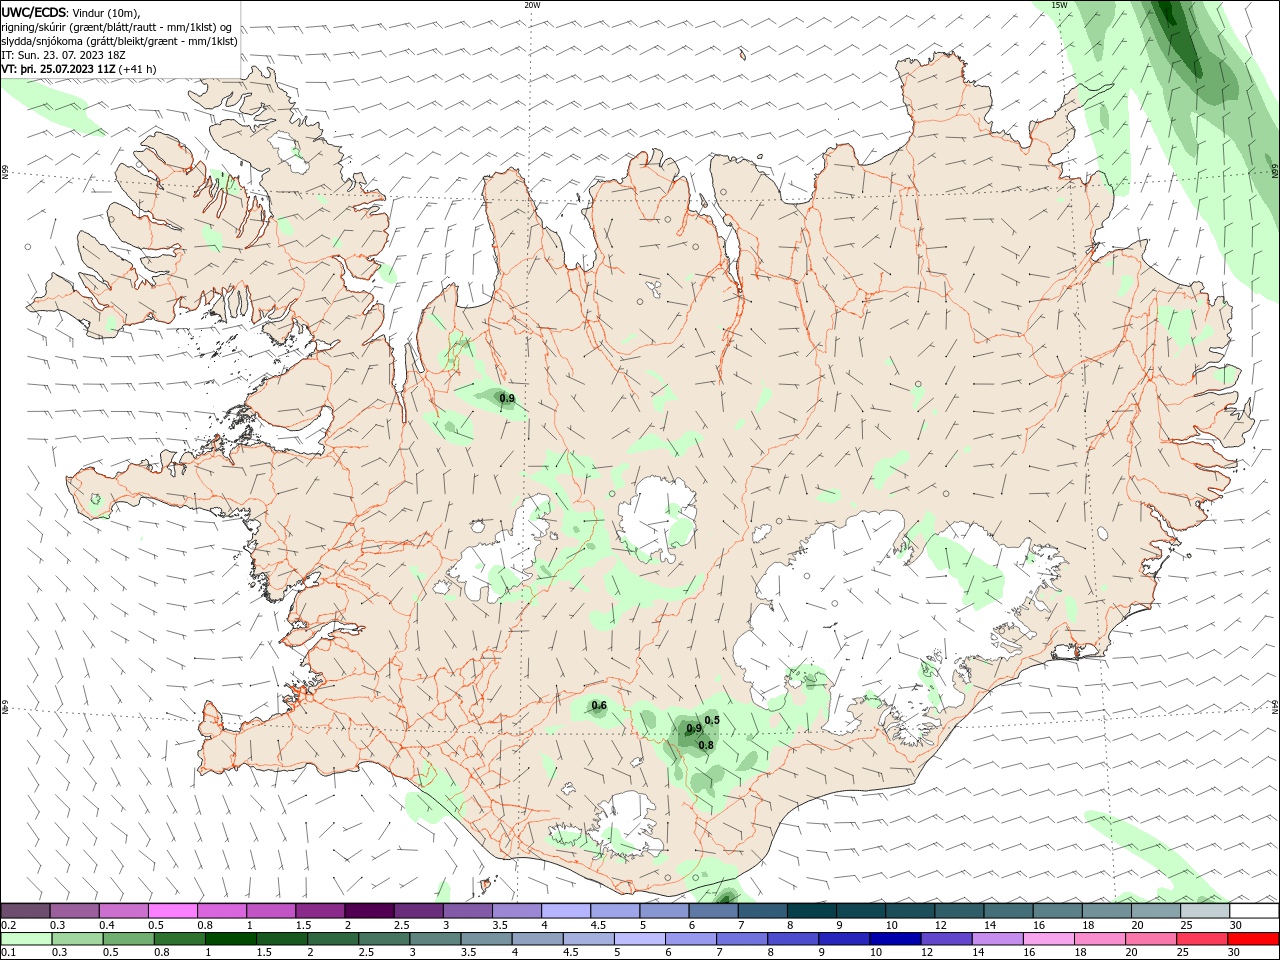Click the '20W' longitude label
The width and height of the screenshot is (1280, 960).
point(532,5)
